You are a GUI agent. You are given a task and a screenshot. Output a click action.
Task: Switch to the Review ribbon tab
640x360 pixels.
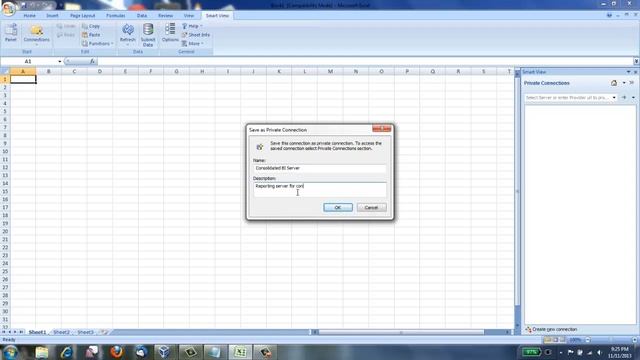[x=165, y=16]
